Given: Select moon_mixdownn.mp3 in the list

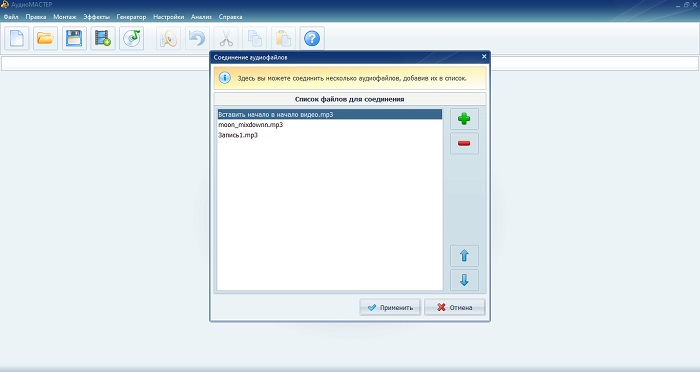Looking at the screenshot, I should [x=330, y=125].
